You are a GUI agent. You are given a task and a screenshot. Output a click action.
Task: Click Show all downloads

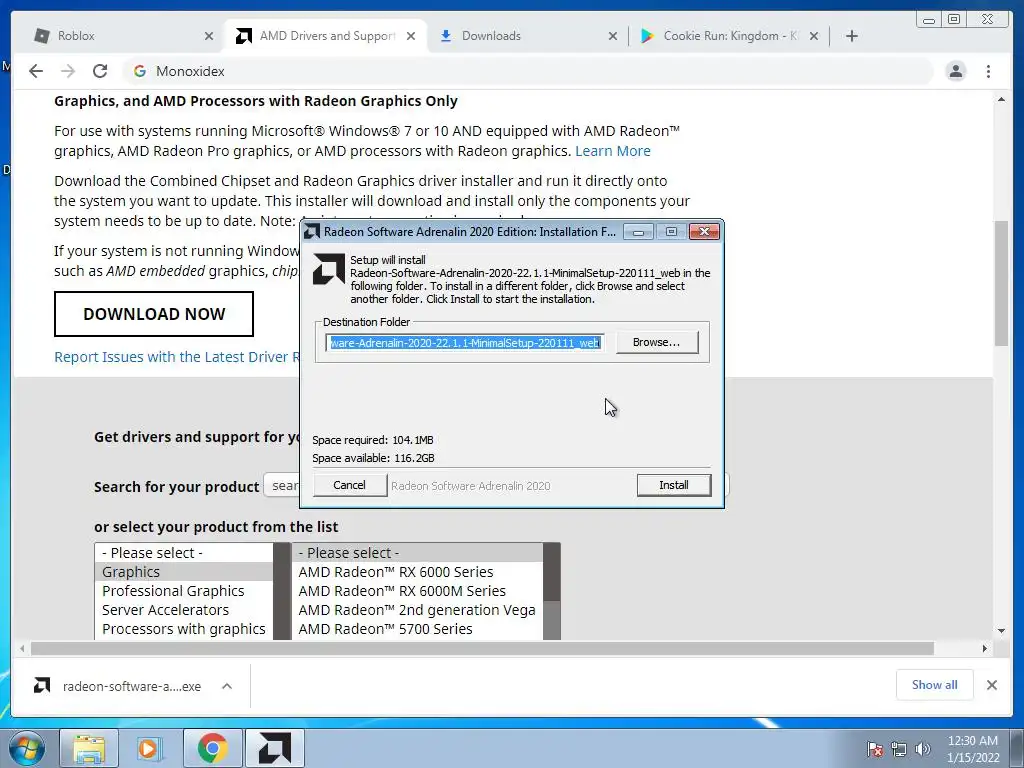click(935, 685)
